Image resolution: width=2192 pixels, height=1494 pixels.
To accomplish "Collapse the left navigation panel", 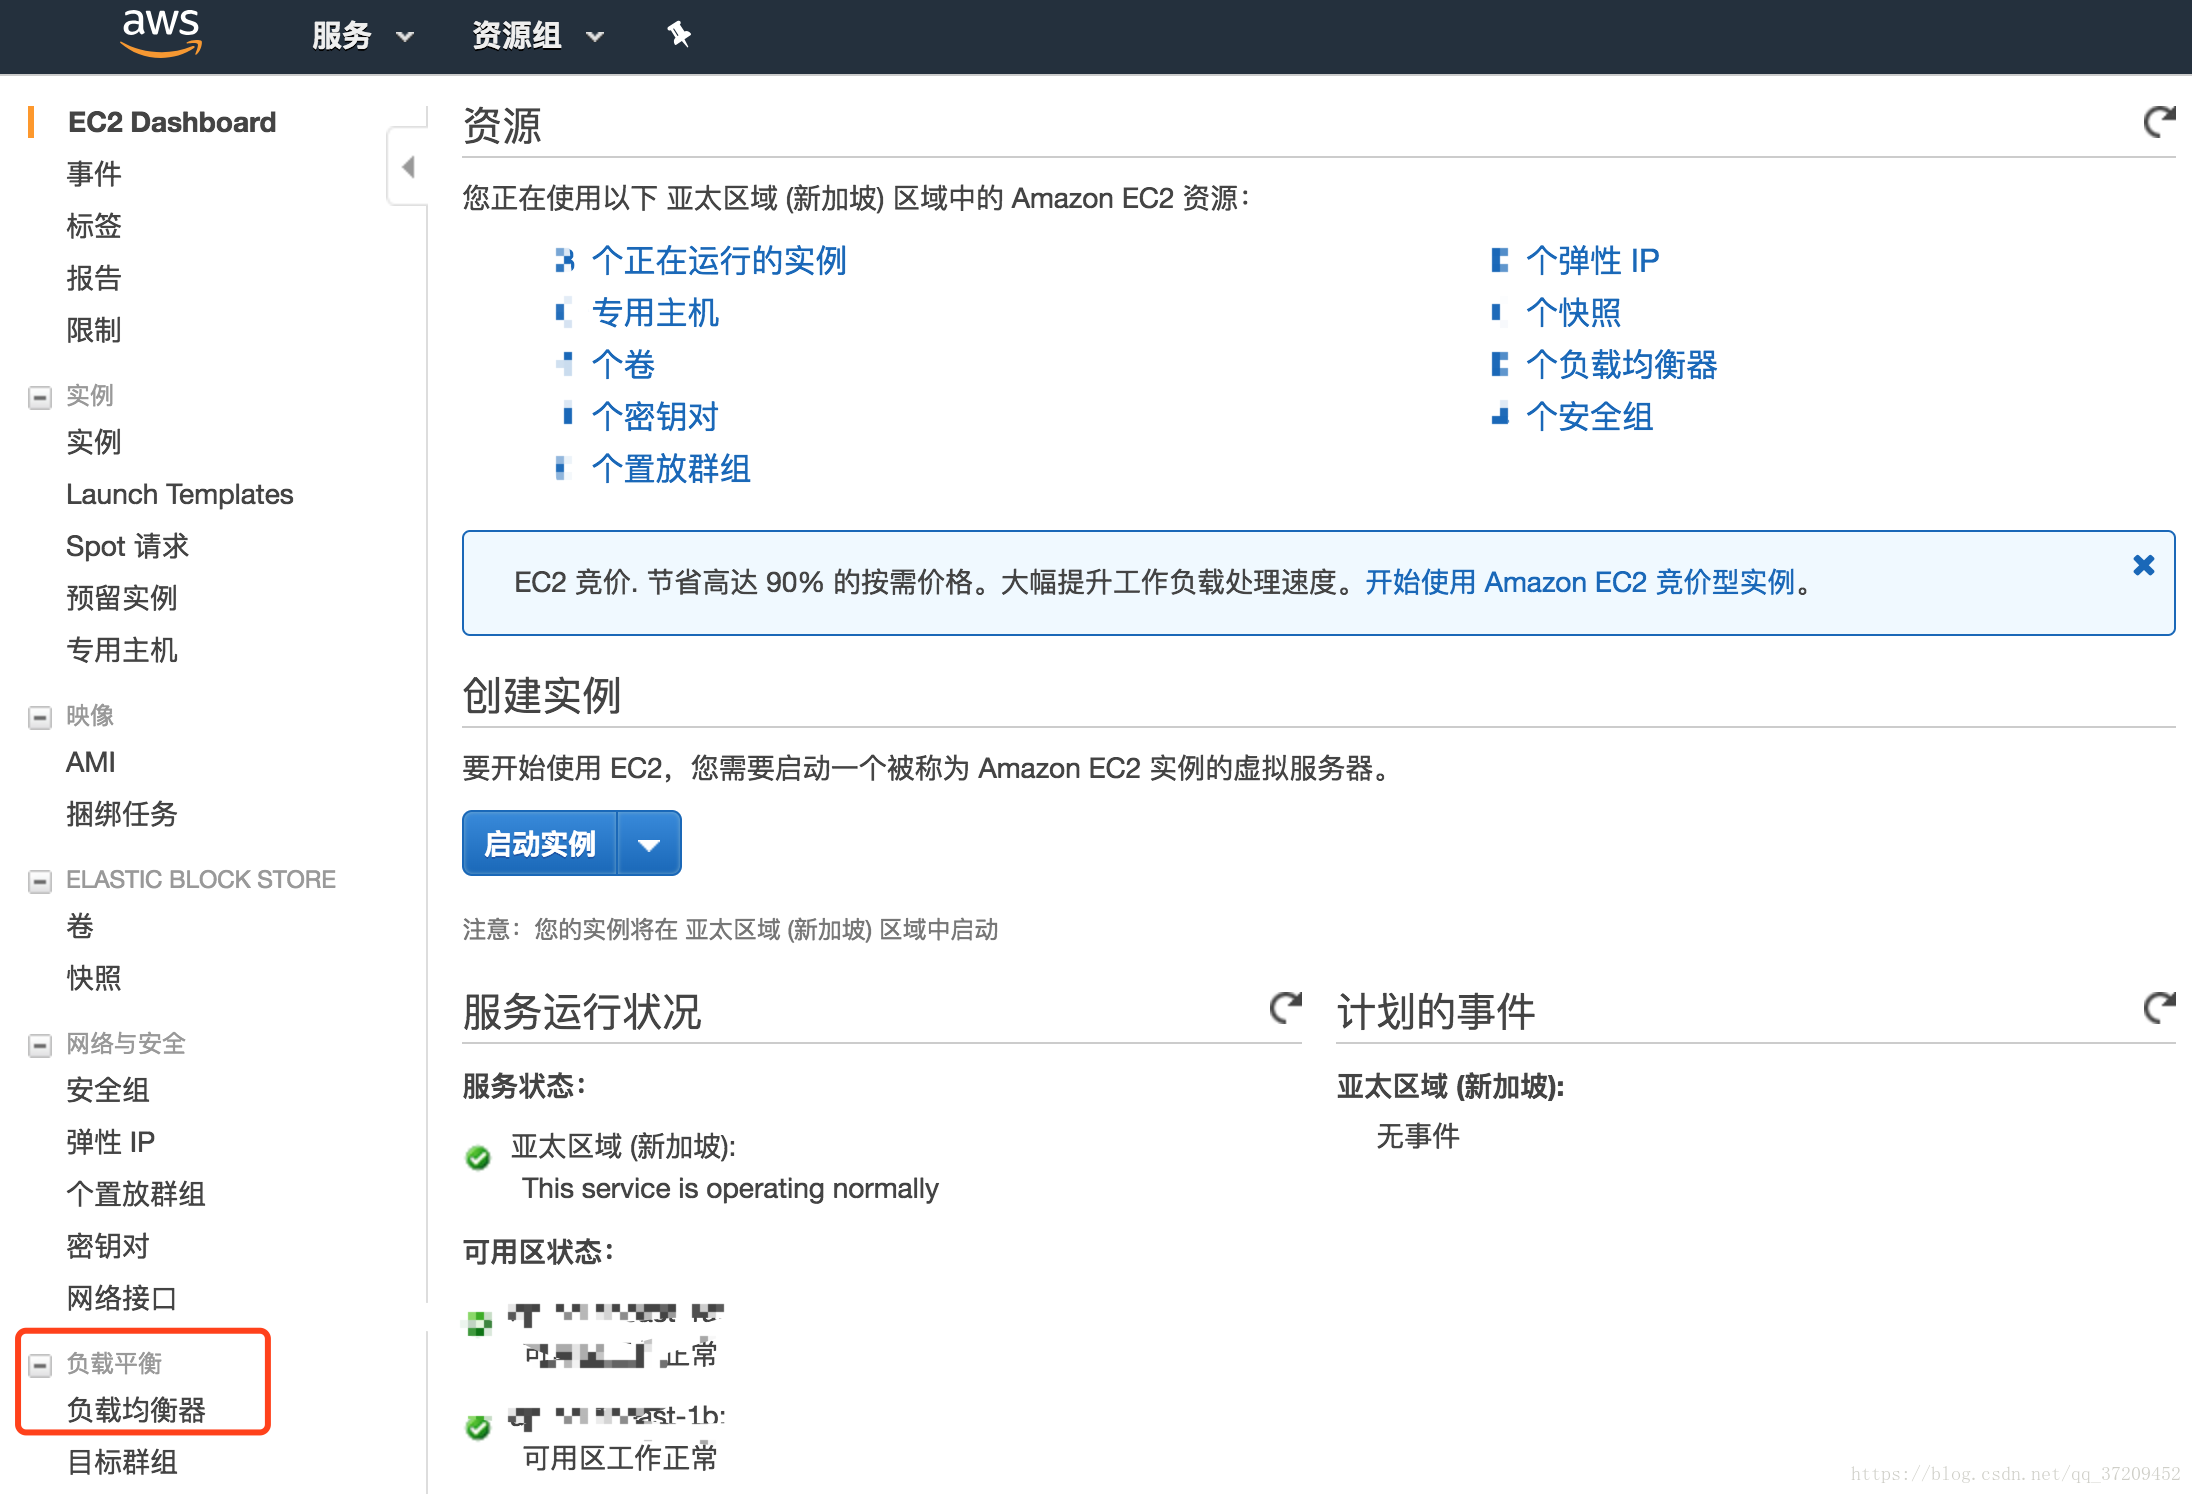I will [x=408, y=167].
